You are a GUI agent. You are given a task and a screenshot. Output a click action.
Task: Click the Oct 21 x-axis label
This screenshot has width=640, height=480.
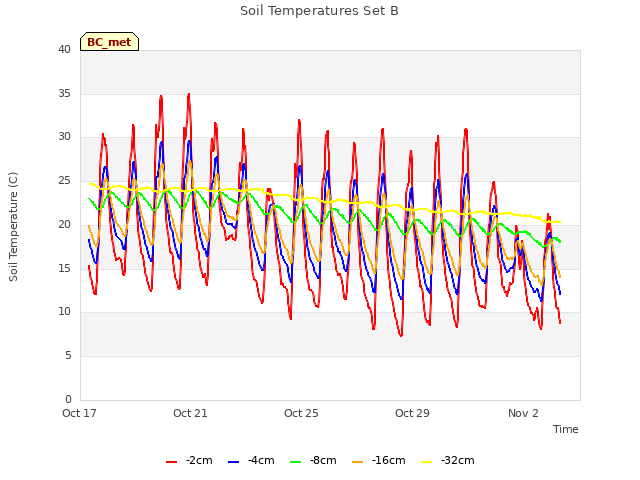click(x=190, y=413)
